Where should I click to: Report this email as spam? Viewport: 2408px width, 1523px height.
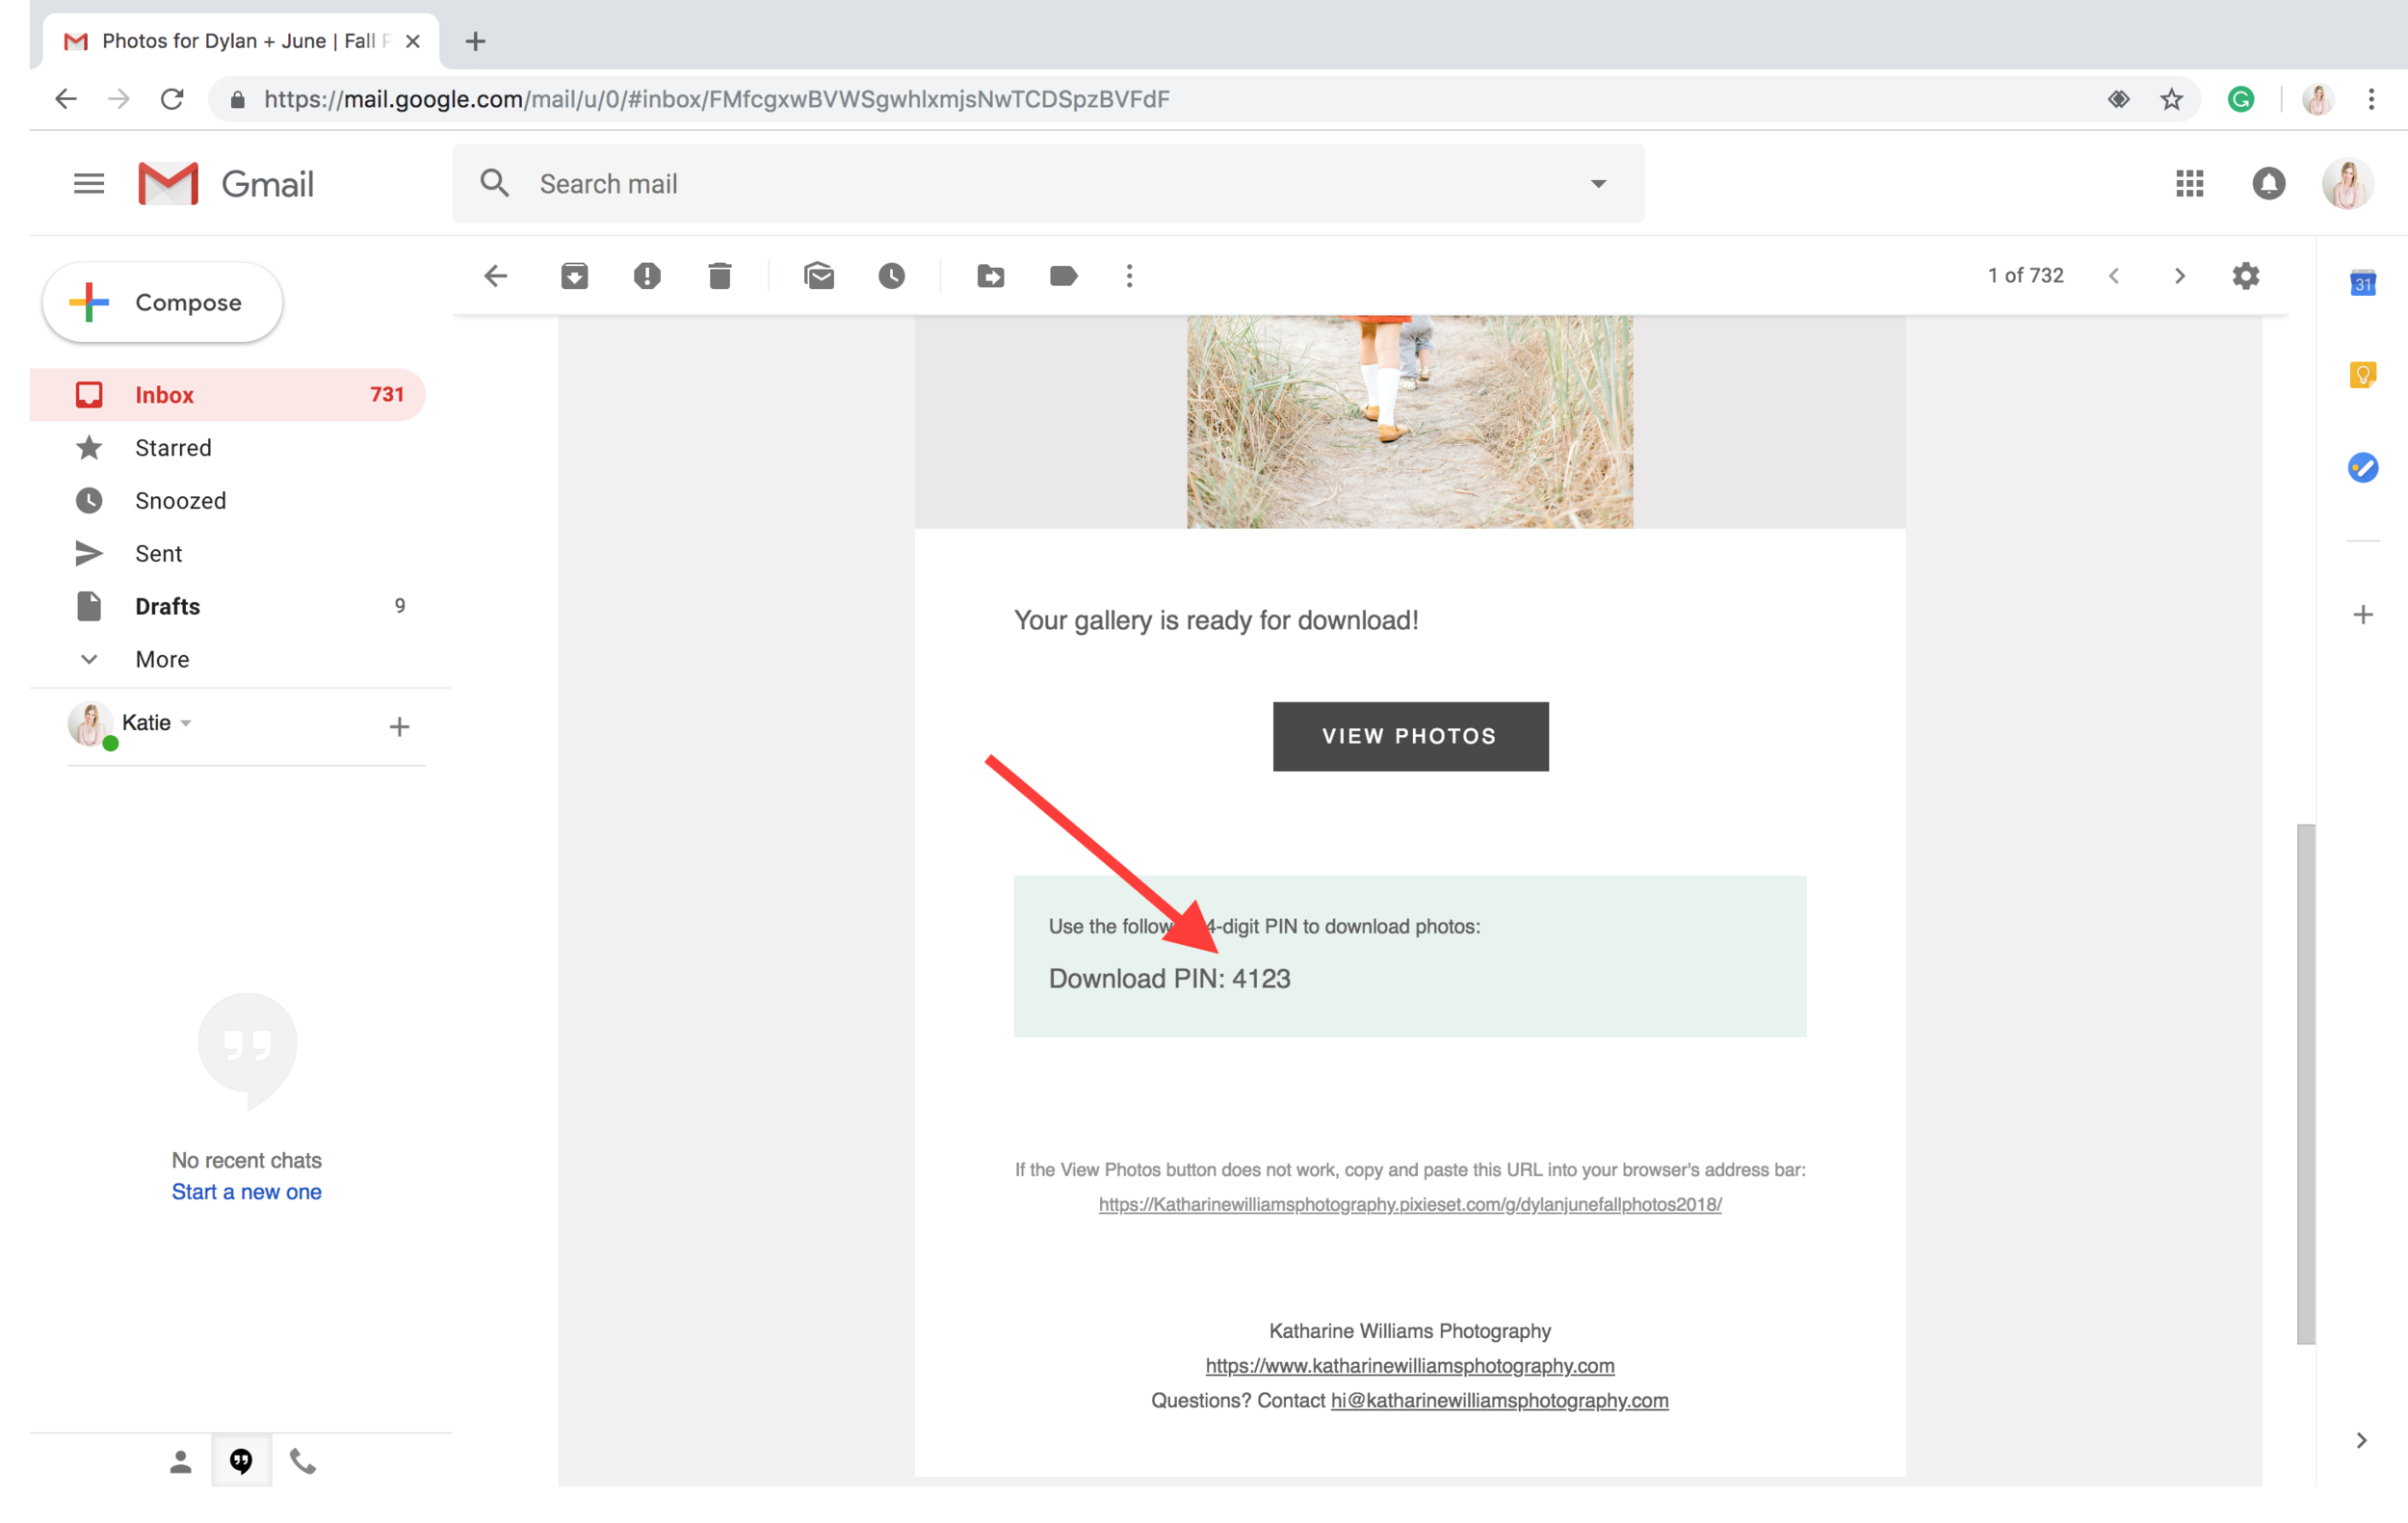(x=647, y=276)
